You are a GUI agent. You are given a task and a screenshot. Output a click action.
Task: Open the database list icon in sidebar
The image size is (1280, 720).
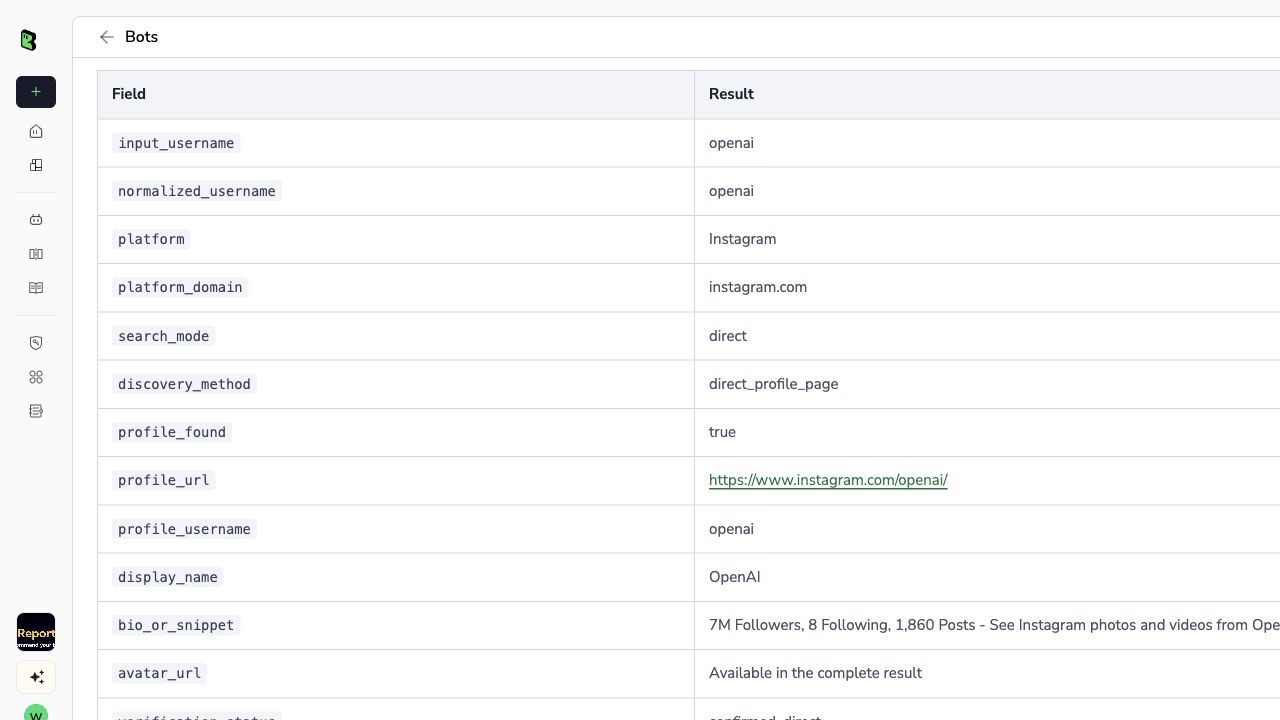tap(36, 411)
